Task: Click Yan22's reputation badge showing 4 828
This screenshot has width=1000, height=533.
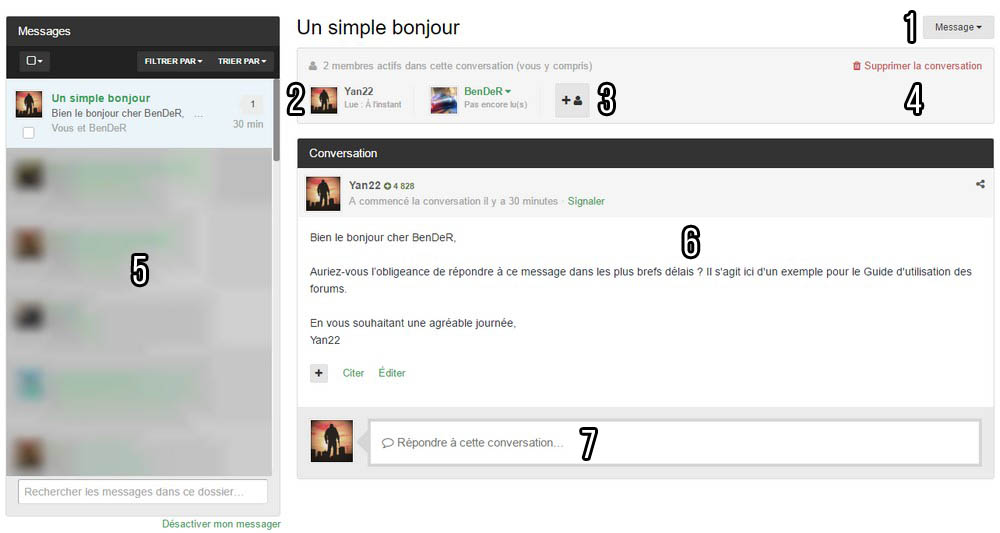Action: 399,186
